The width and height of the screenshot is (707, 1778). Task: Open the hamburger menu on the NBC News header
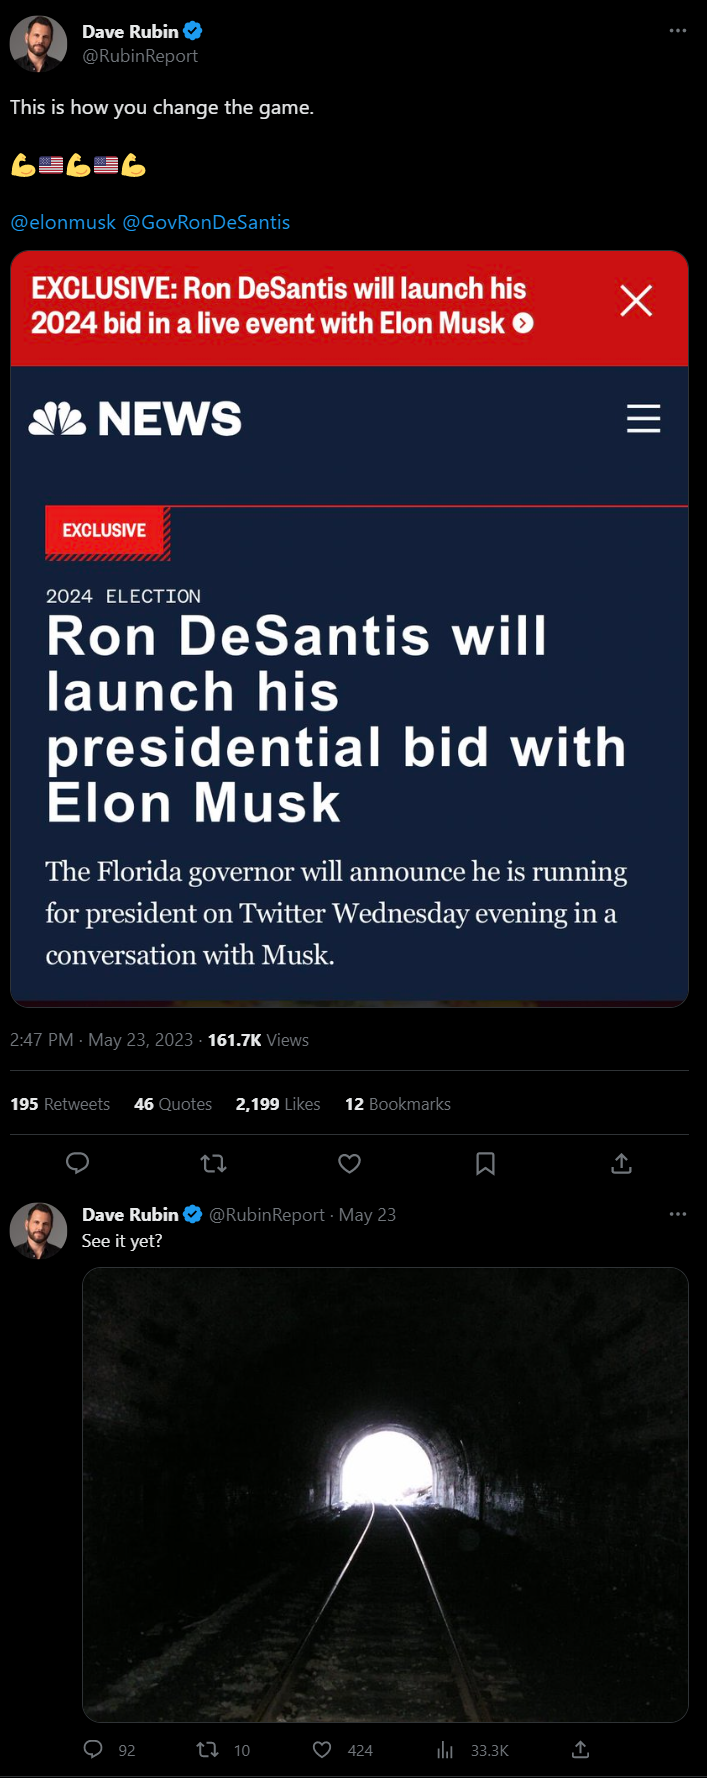tap(643, 418)
